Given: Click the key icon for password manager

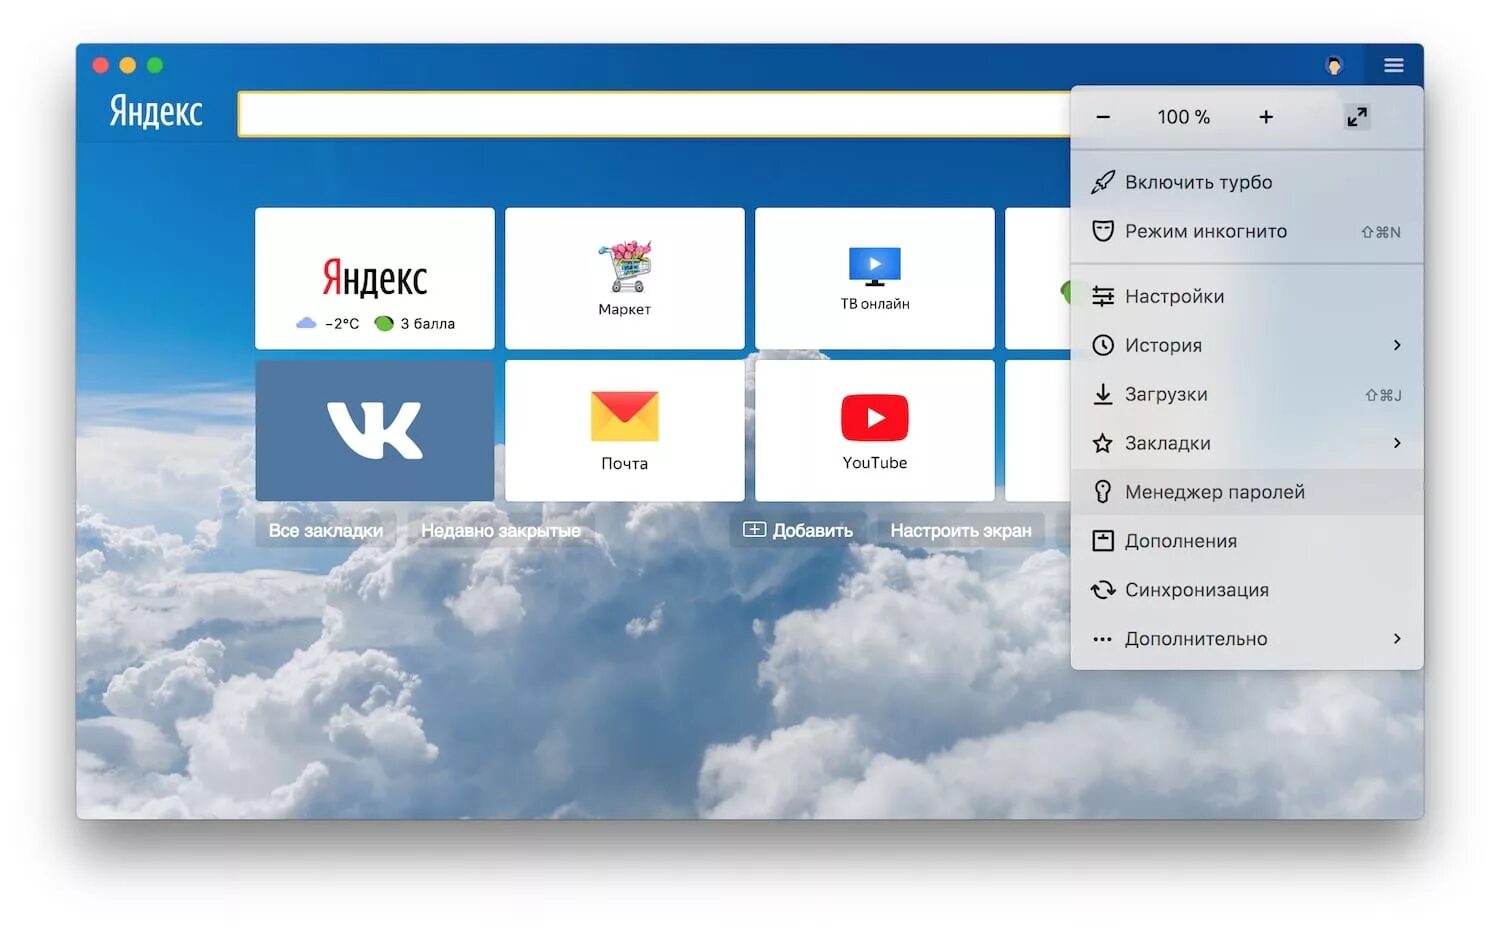Looking at the screenshot, I should click(x=1102, y=492).
